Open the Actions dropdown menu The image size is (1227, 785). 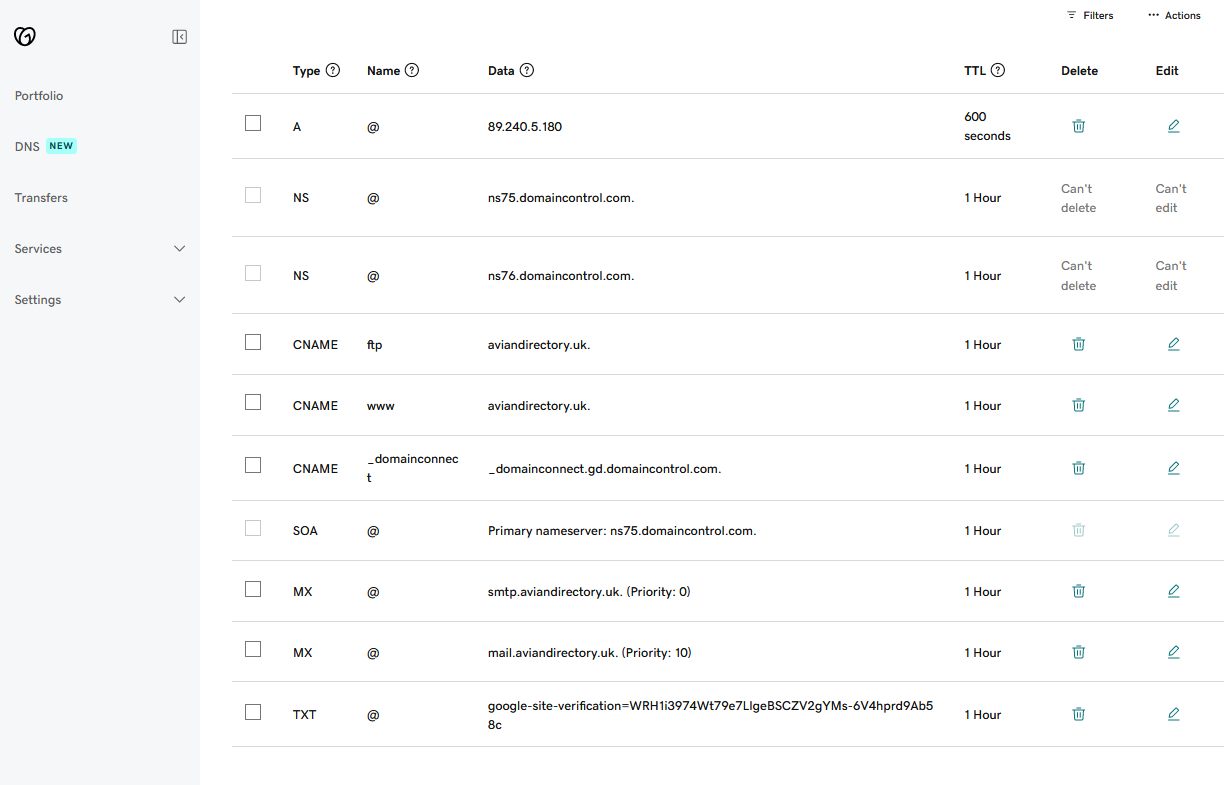(1174, 15)
